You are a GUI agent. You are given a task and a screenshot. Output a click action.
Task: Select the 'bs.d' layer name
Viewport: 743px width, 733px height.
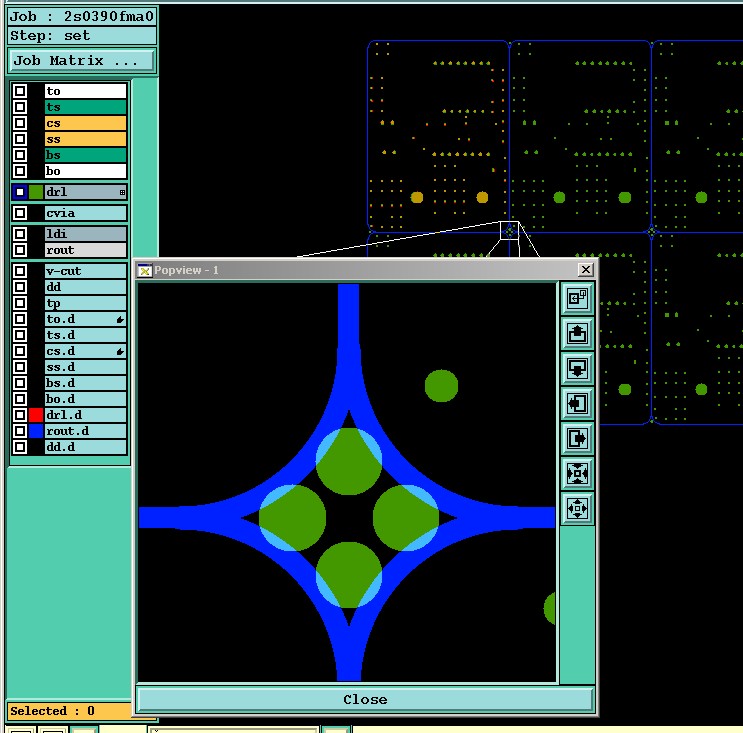pos(86,383)
